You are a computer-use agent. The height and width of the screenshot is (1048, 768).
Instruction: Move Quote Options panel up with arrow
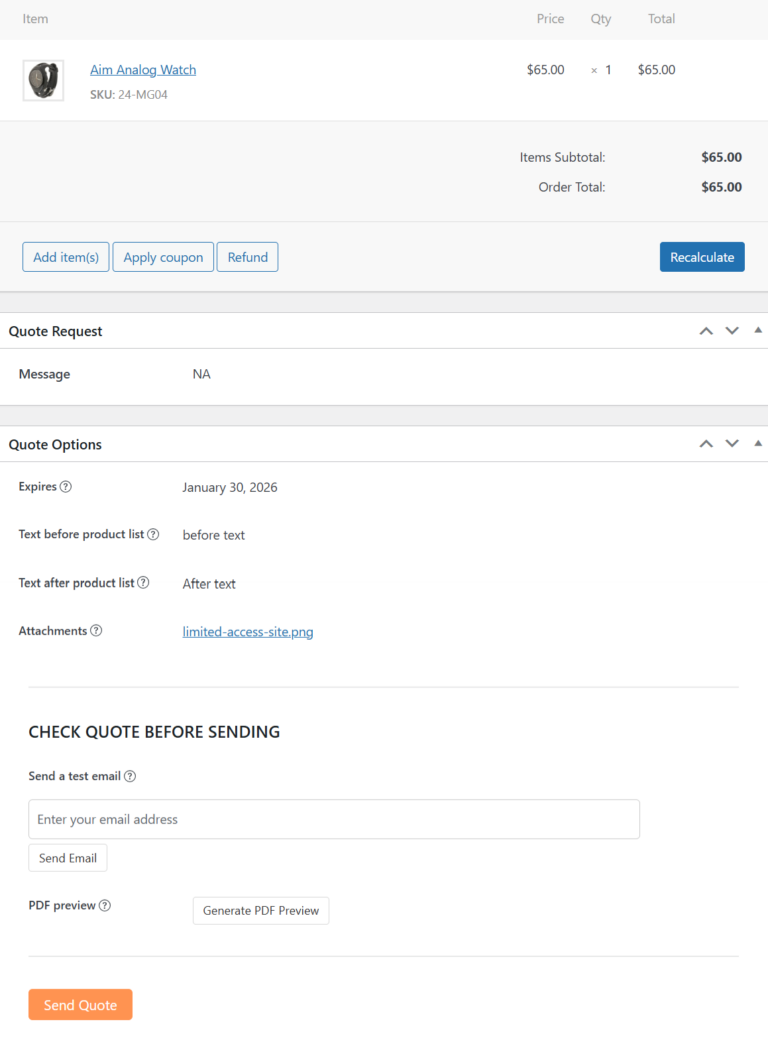click(706, 444)
